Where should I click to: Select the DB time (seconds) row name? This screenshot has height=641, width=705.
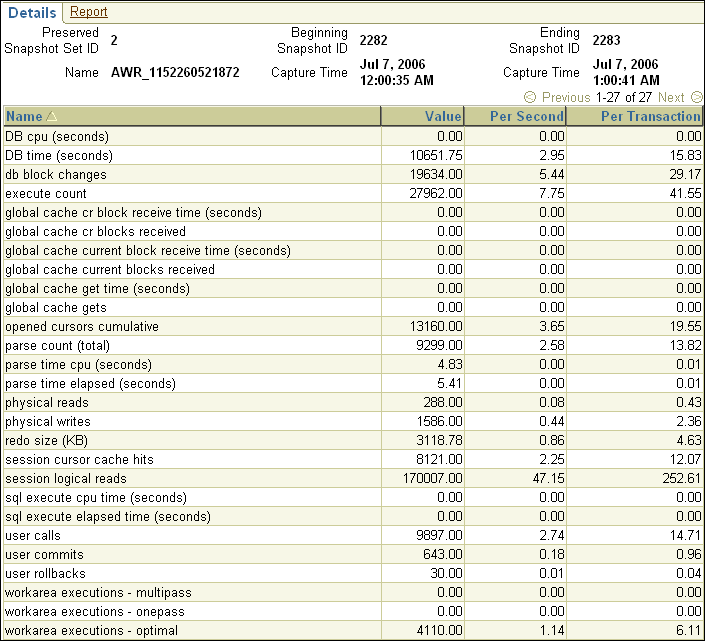pos(59,156)
